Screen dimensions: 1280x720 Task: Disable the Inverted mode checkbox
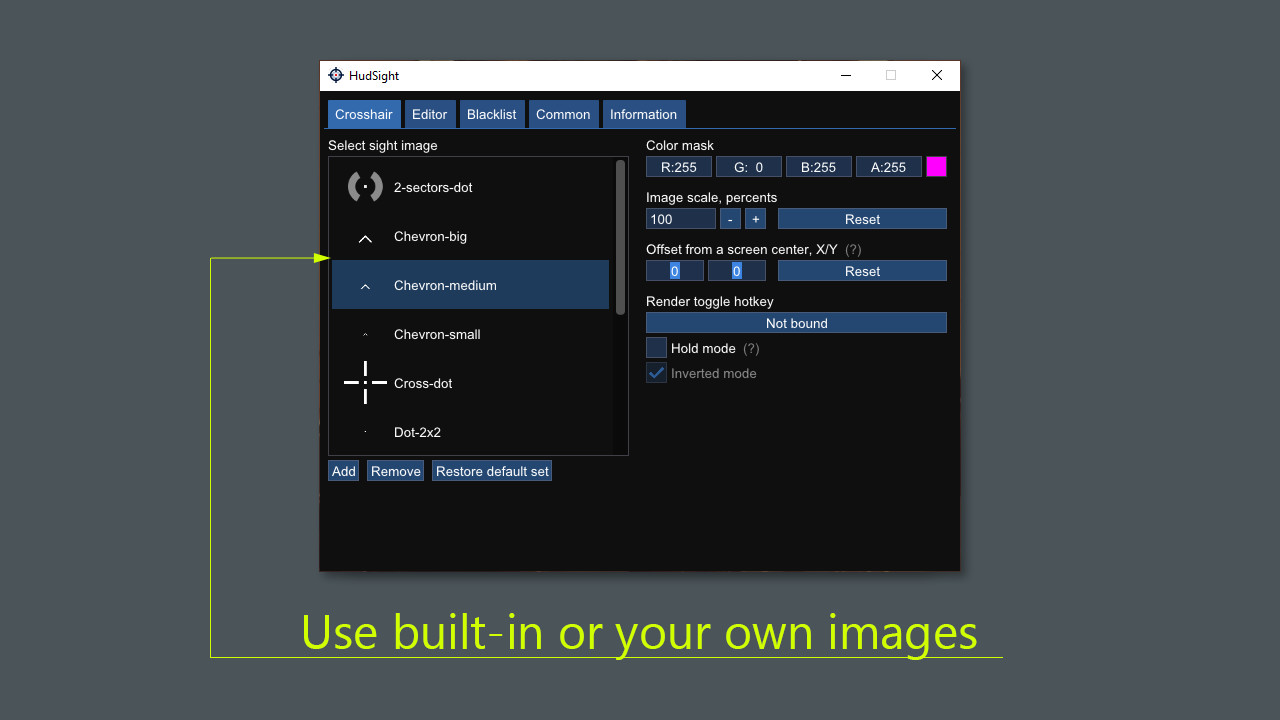point(656,372)
